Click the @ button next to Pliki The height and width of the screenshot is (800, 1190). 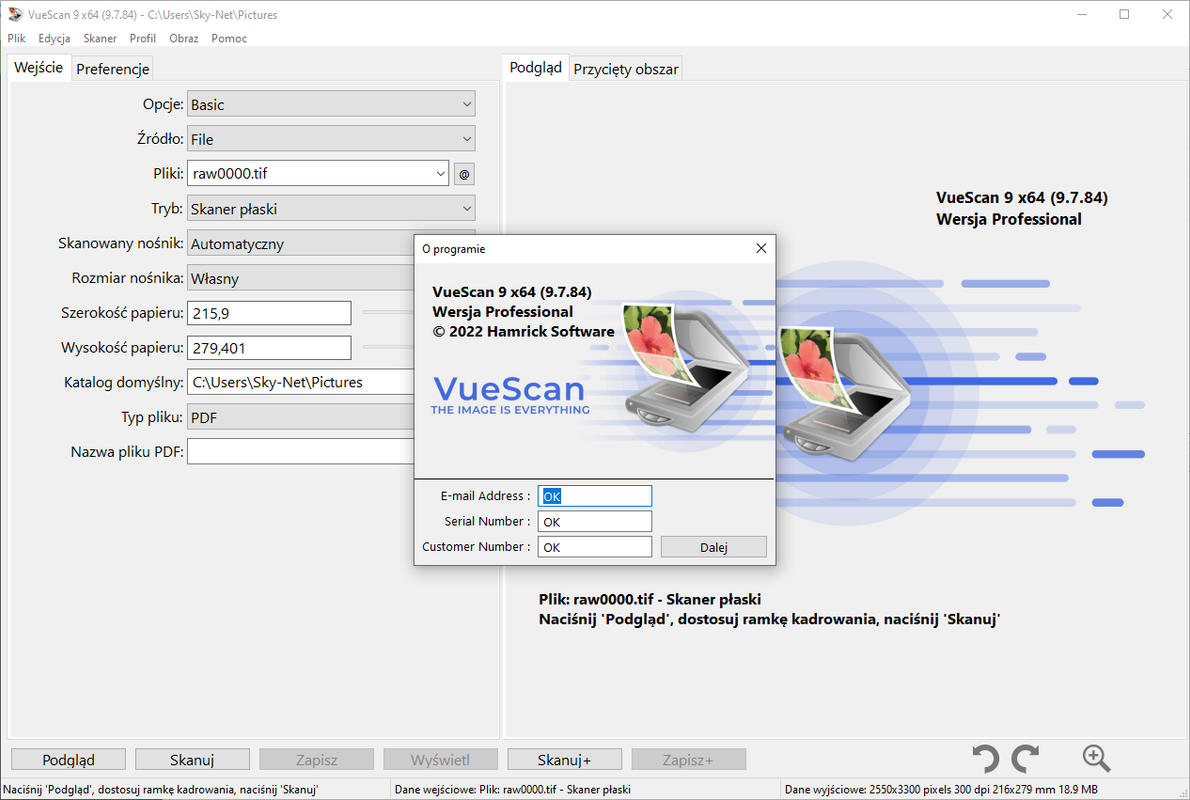[x=464, y=174]
